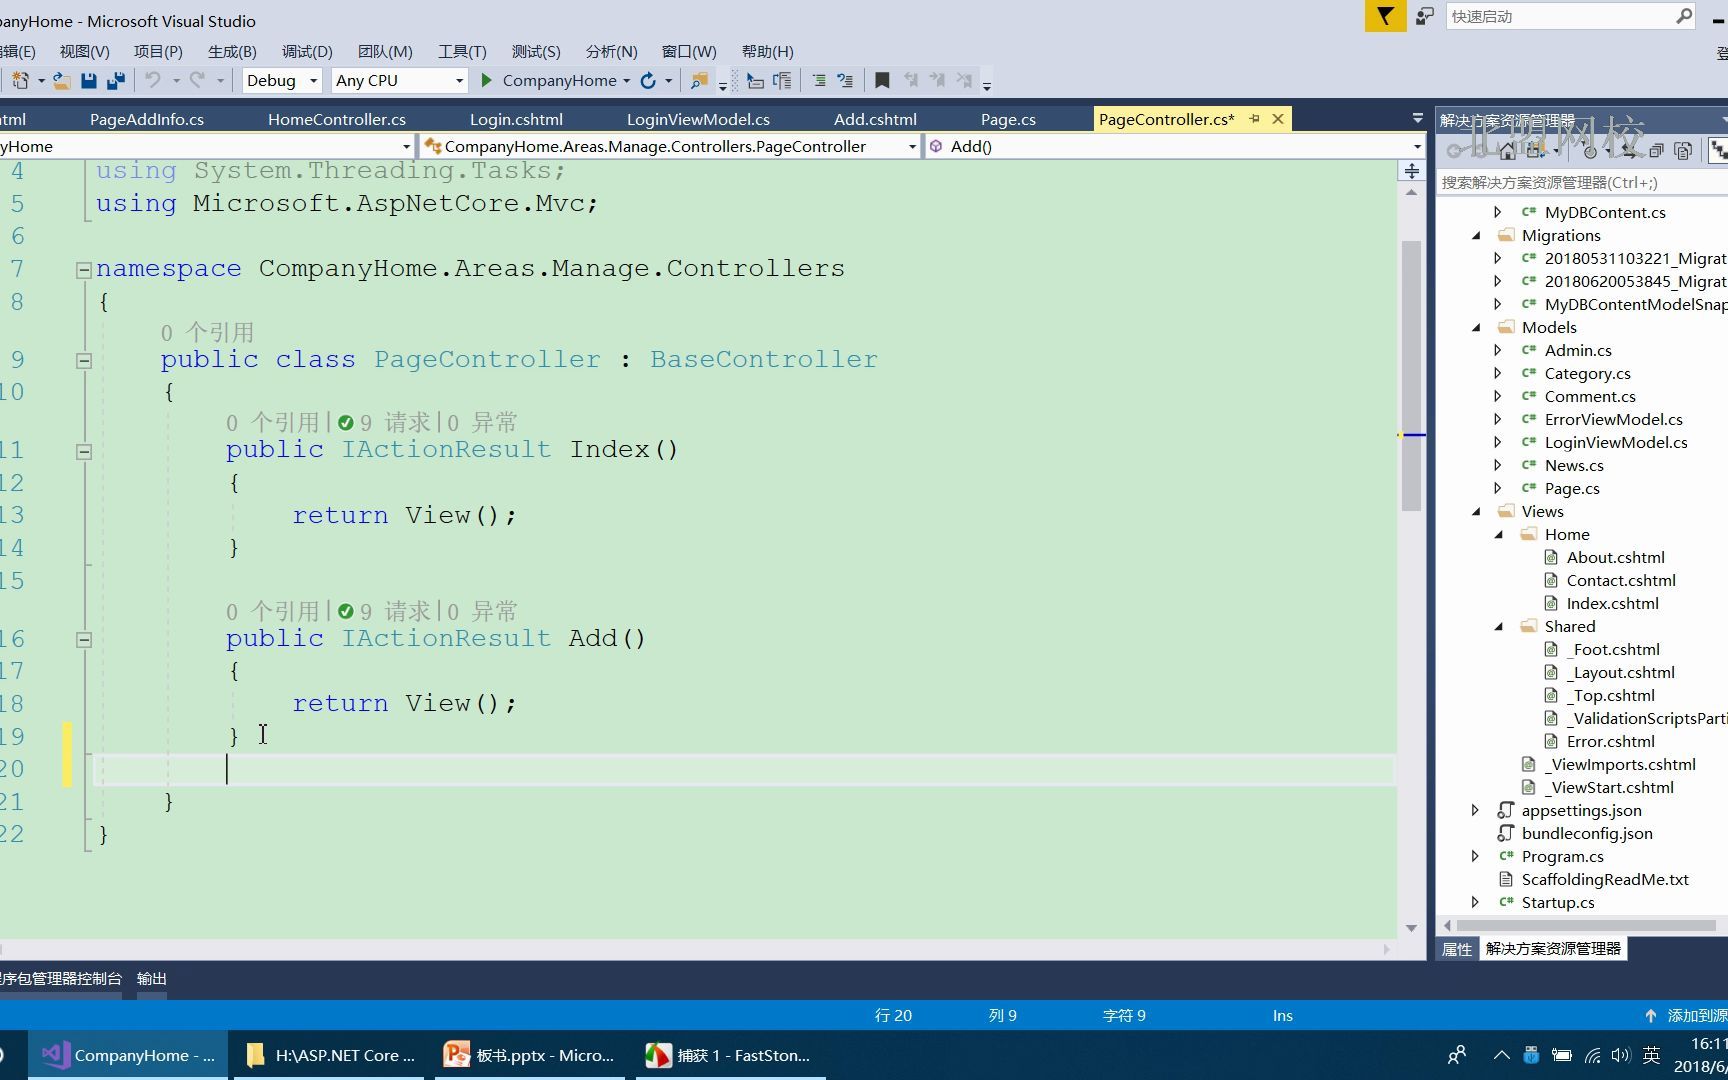Open notifications via the yellow flag icon
The width and height of the screenshot is (1728, 1080).
coord(1385,16)
